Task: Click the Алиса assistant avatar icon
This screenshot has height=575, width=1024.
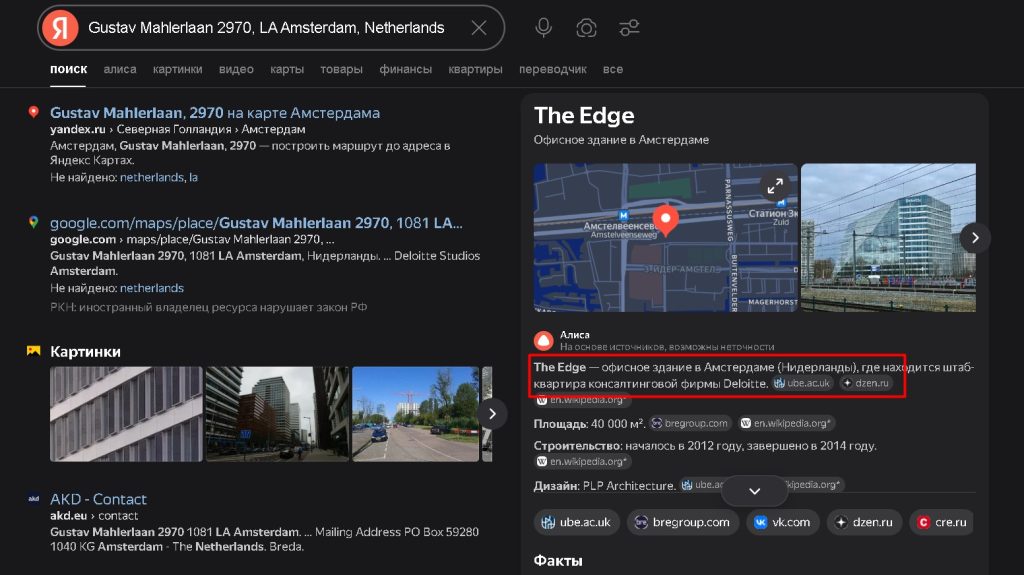Action: tap(543, 340)
